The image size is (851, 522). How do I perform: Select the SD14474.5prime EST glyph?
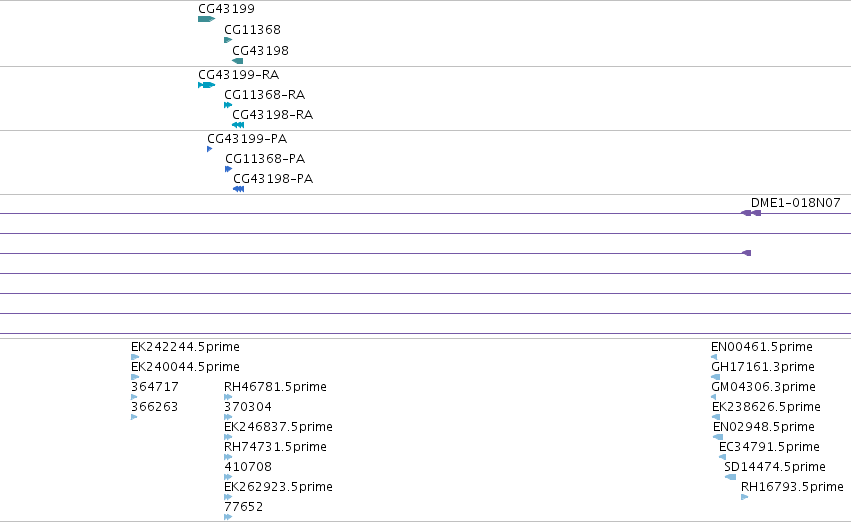click(731, 477)
